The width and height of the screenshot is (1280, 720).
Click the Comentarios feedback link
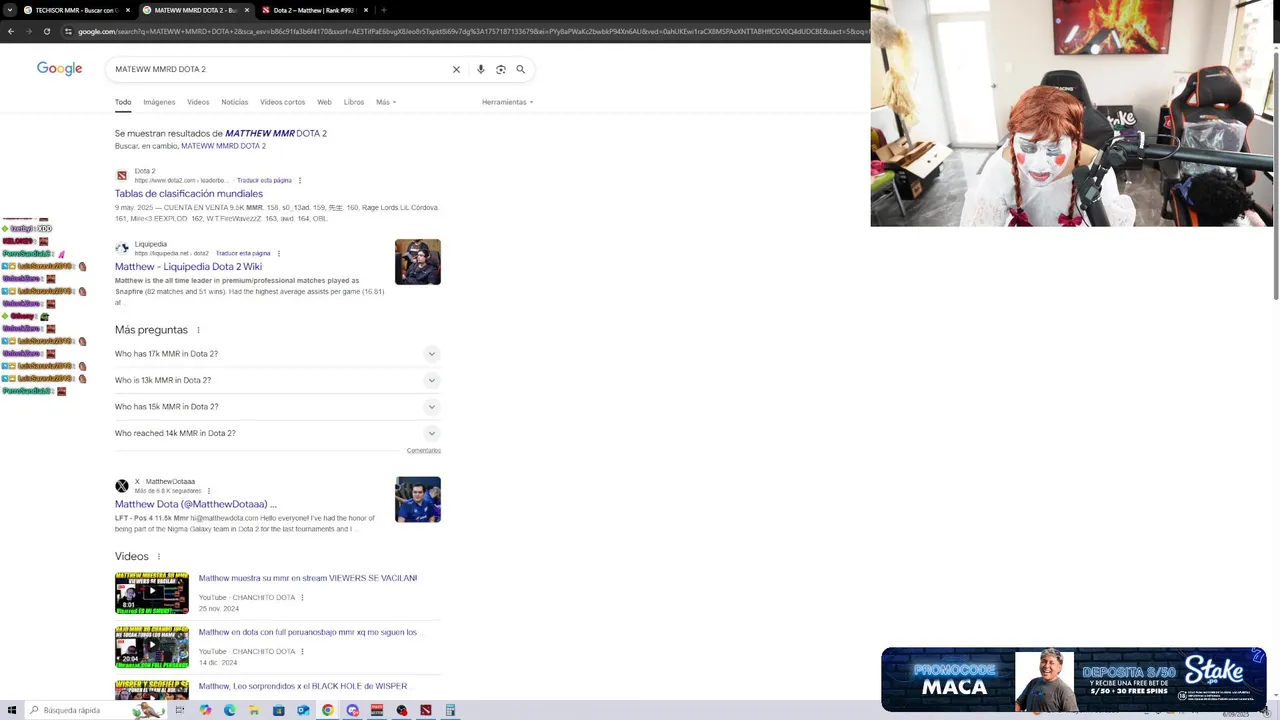[424, 451]
